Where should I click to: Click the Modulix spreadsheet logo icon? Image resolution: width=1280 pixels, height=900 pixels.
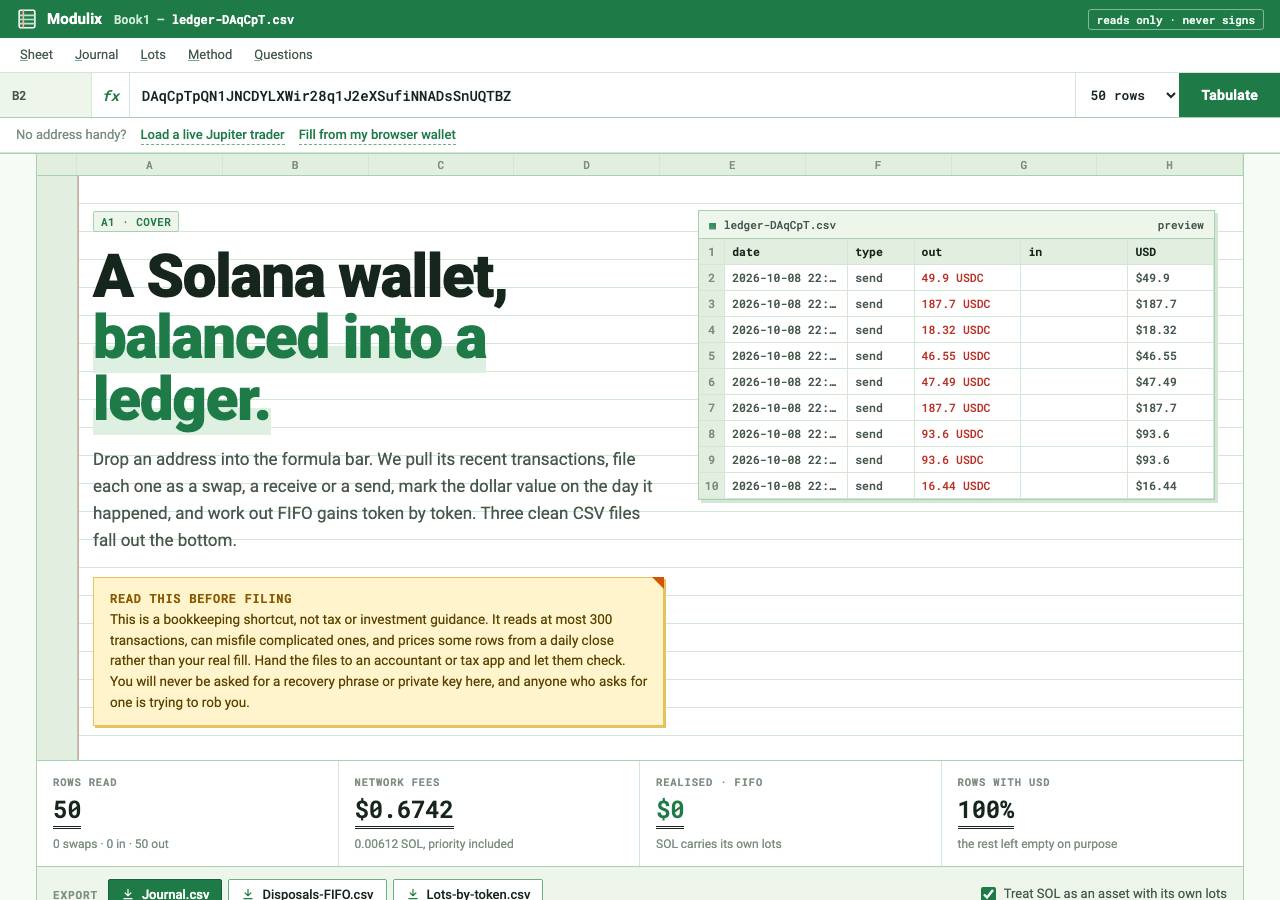(27, 19)
